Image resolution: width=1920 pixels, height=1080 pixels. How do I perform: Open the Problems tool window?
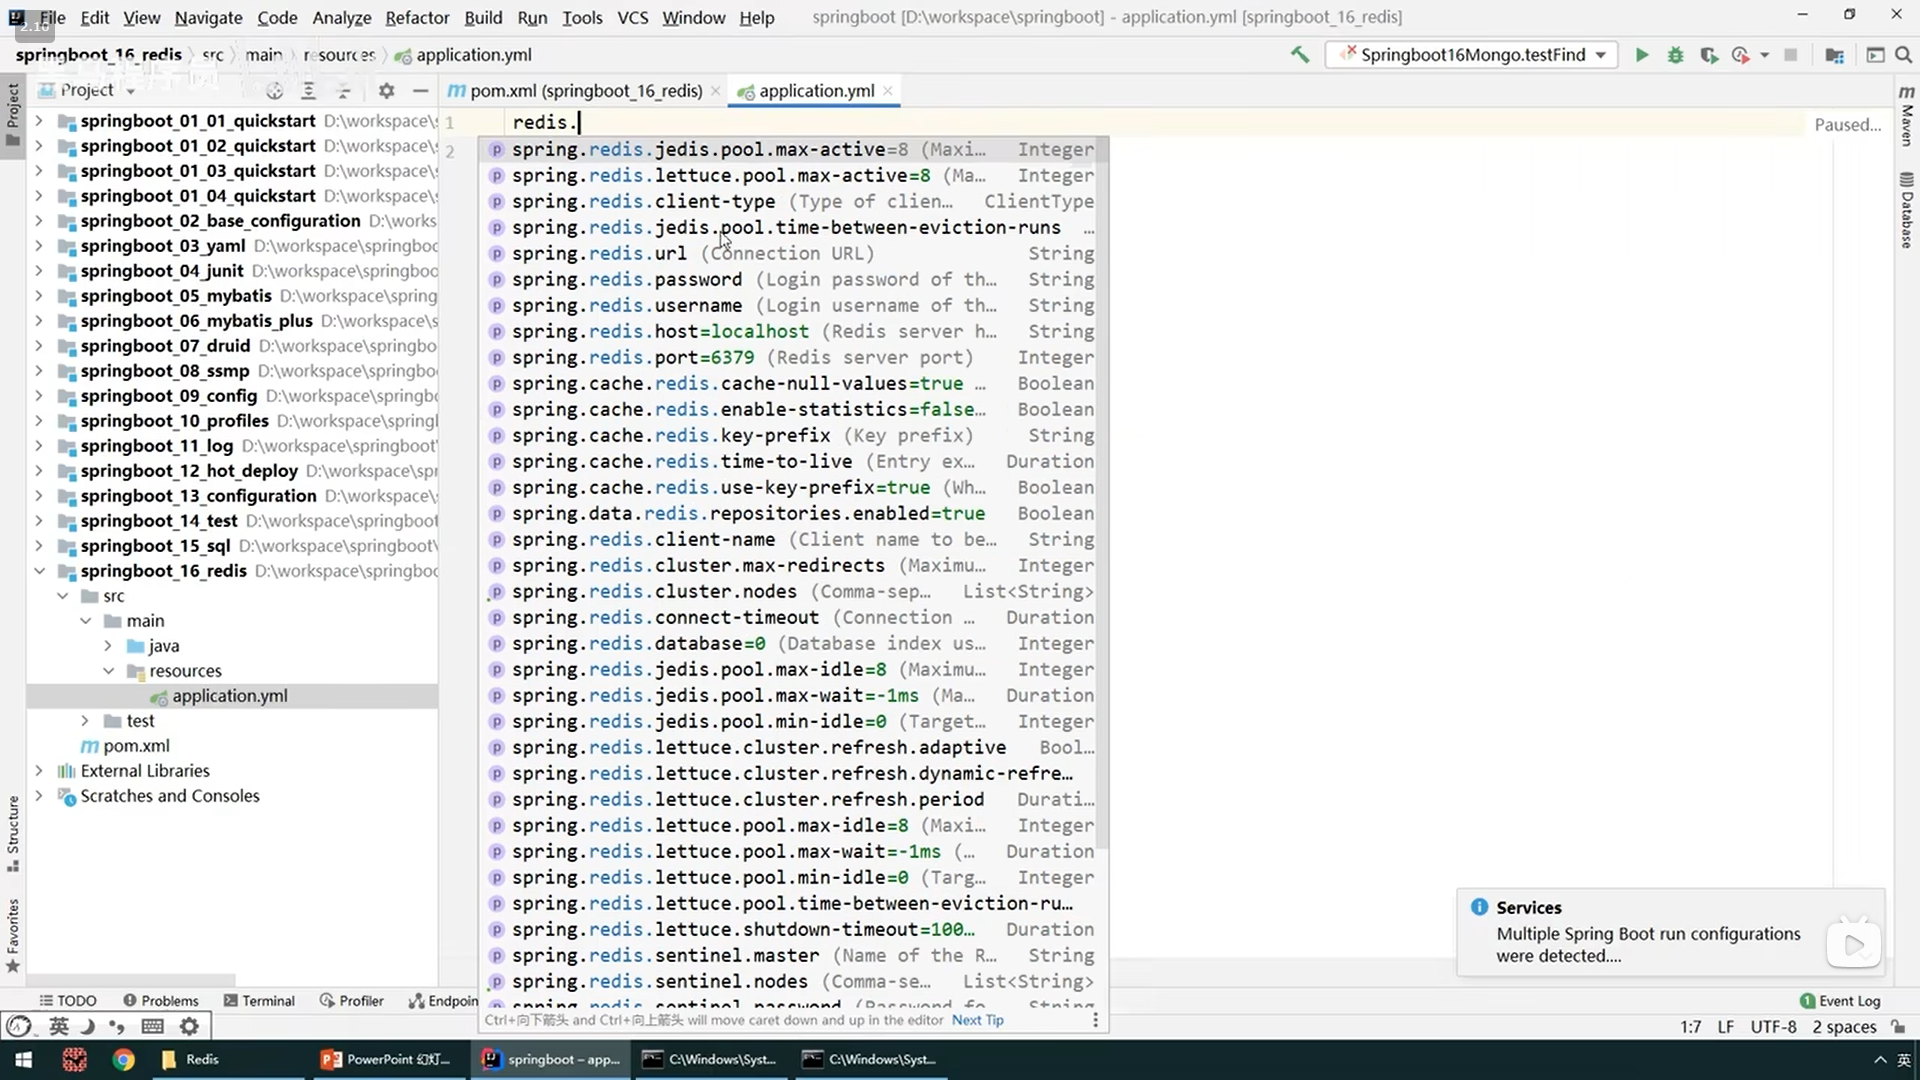[161, 1001]
